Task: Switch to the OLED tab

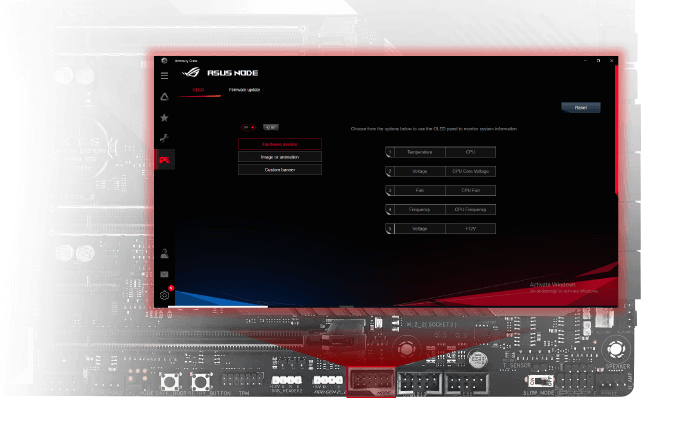Action: pos(198,90)
